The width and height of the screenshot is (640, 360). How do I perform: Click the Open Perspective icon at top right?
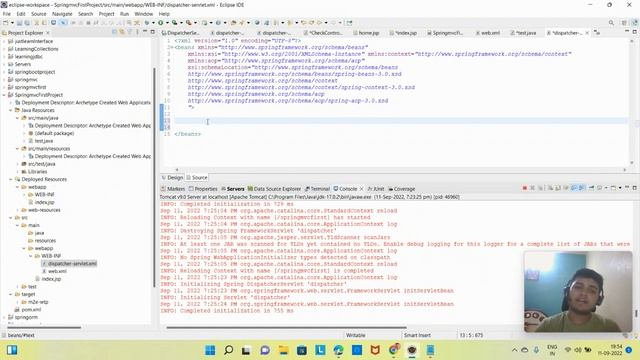pyautogui.click(x=624, y=23)
